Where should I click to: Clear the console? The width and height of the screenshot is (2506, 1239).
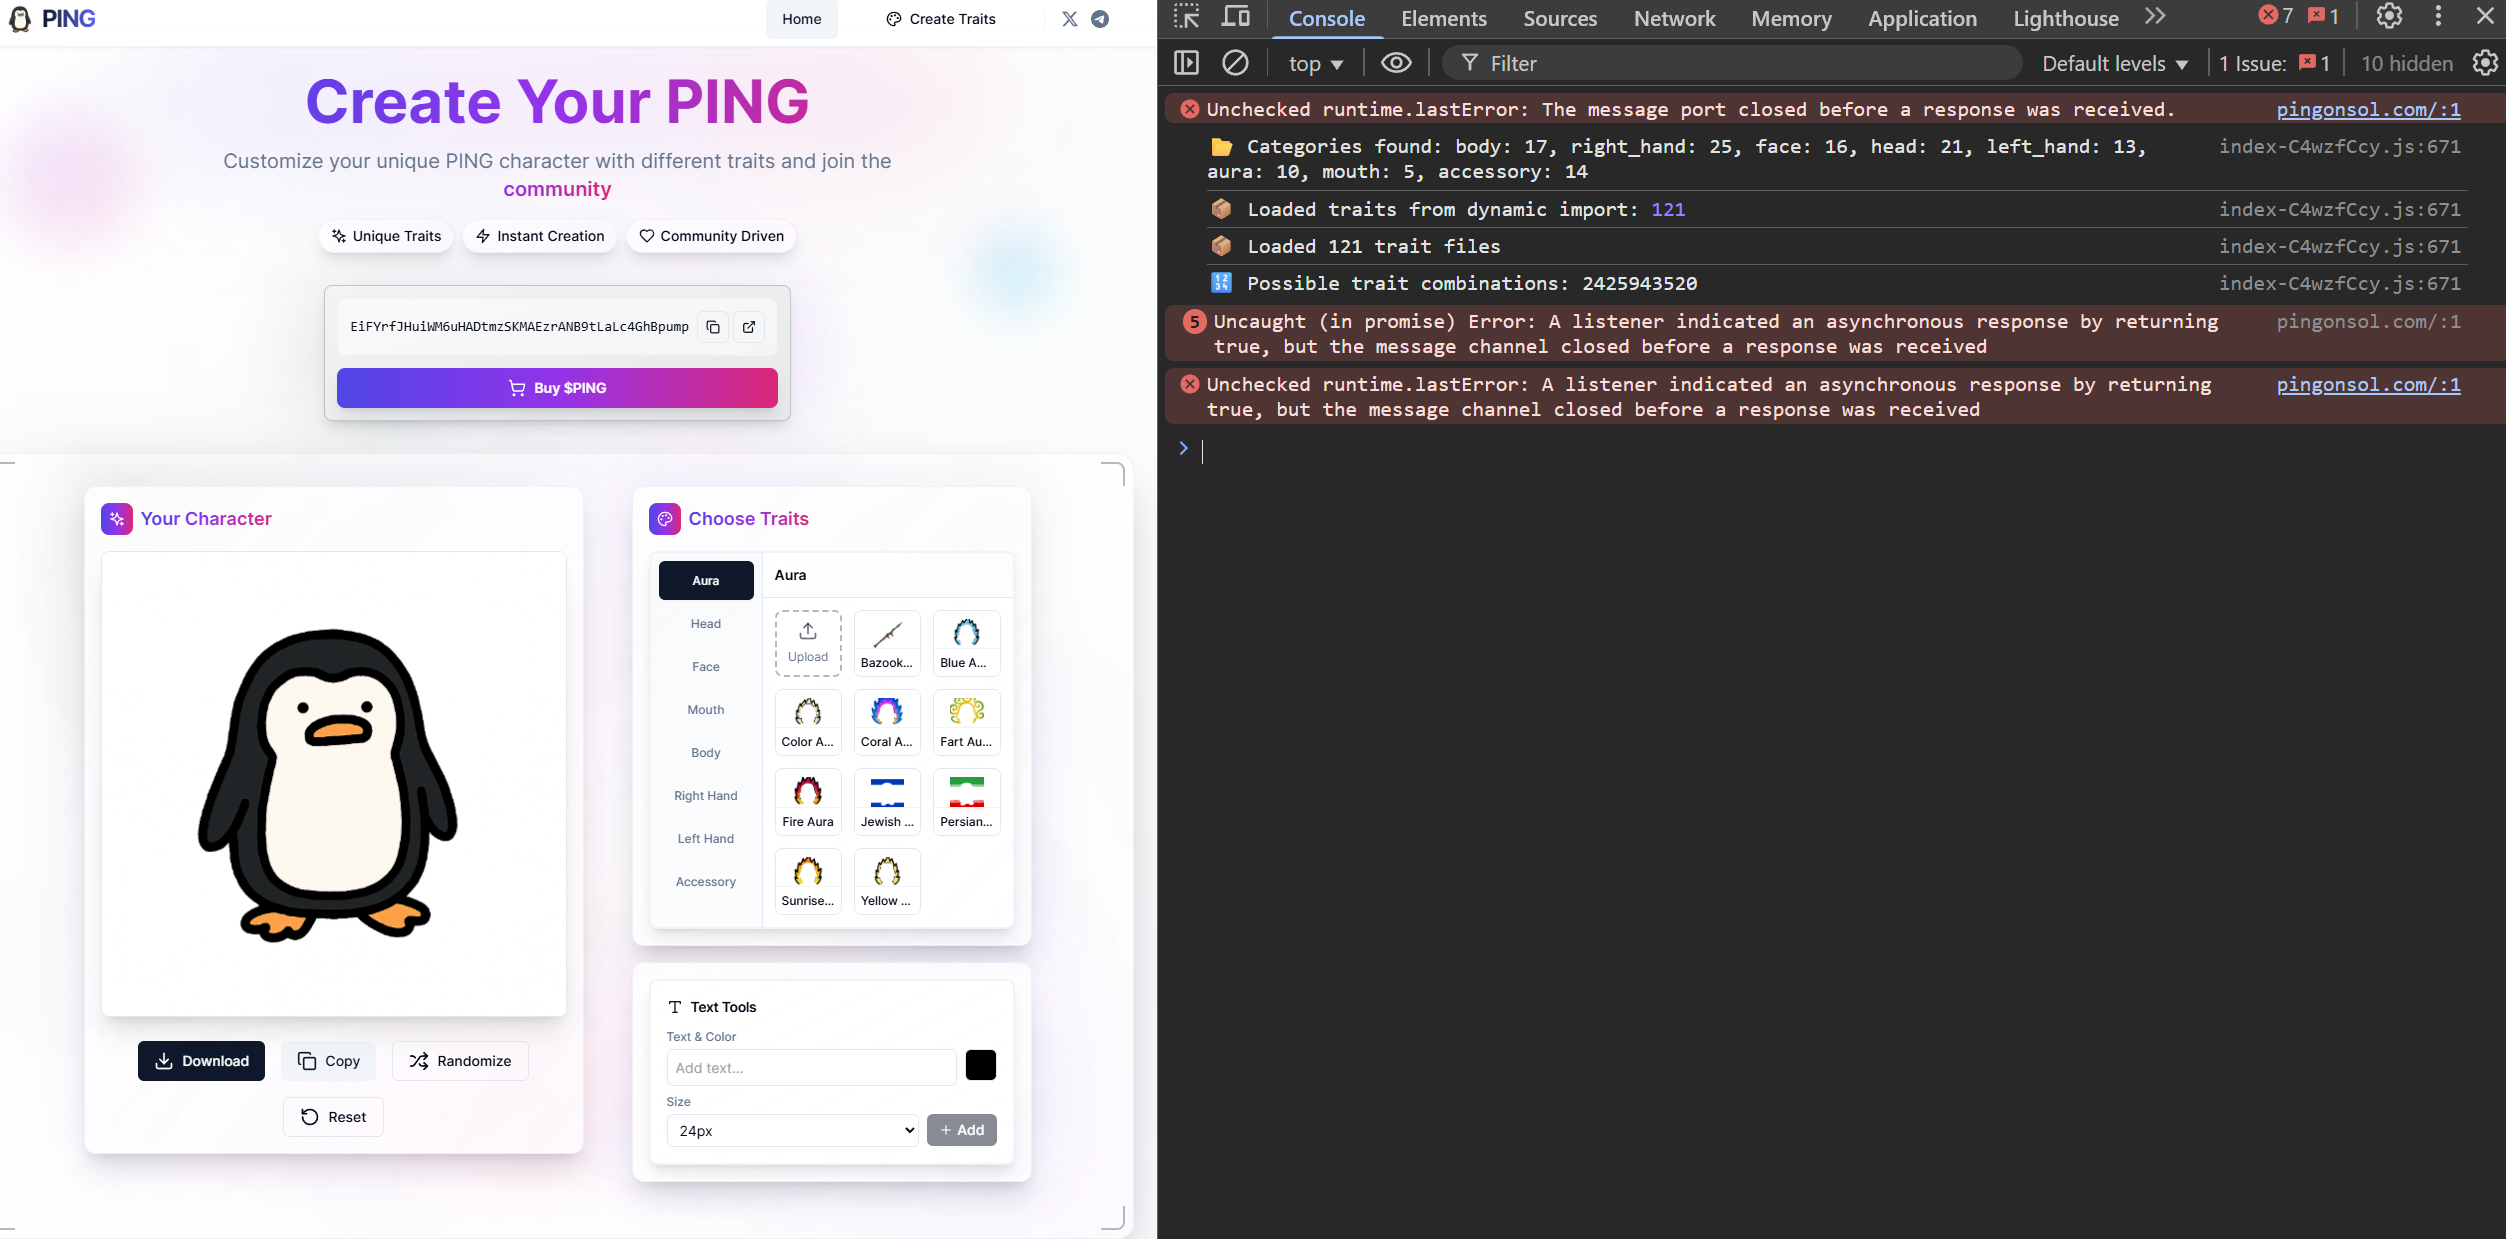(1236, 63)
